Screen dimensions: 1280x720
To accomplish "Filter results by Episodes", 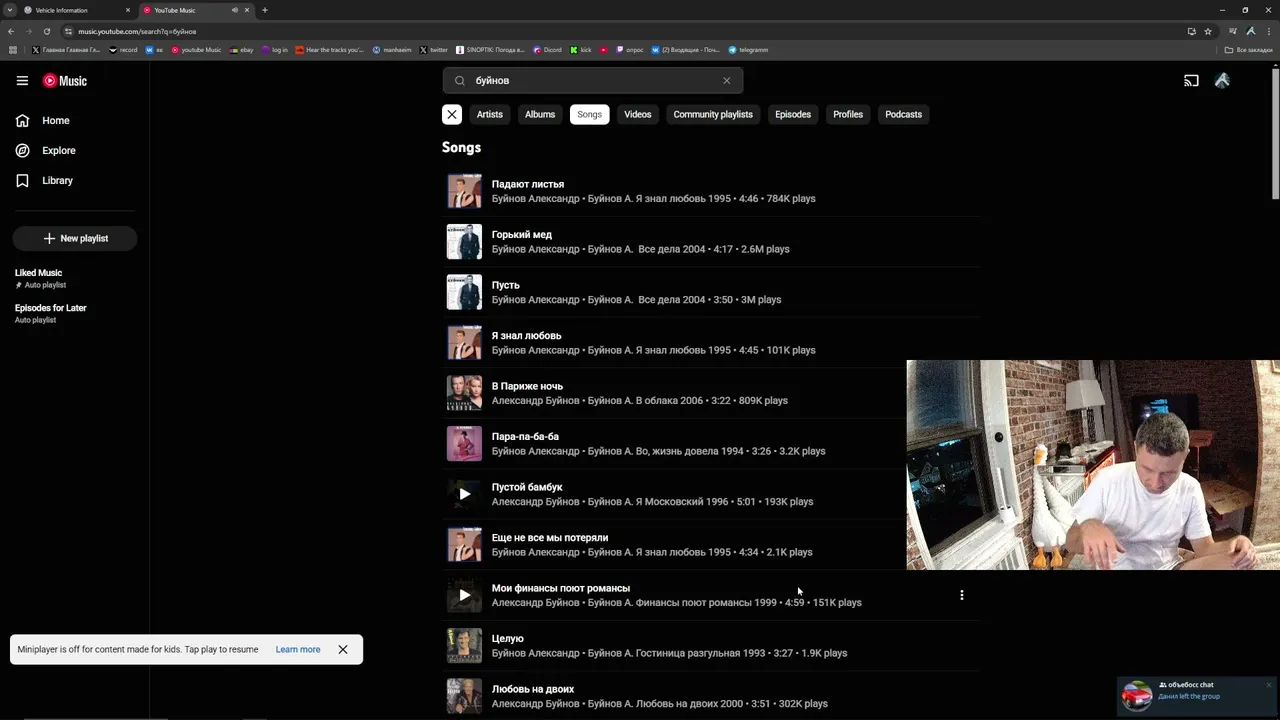I will (x=793, y=114).
